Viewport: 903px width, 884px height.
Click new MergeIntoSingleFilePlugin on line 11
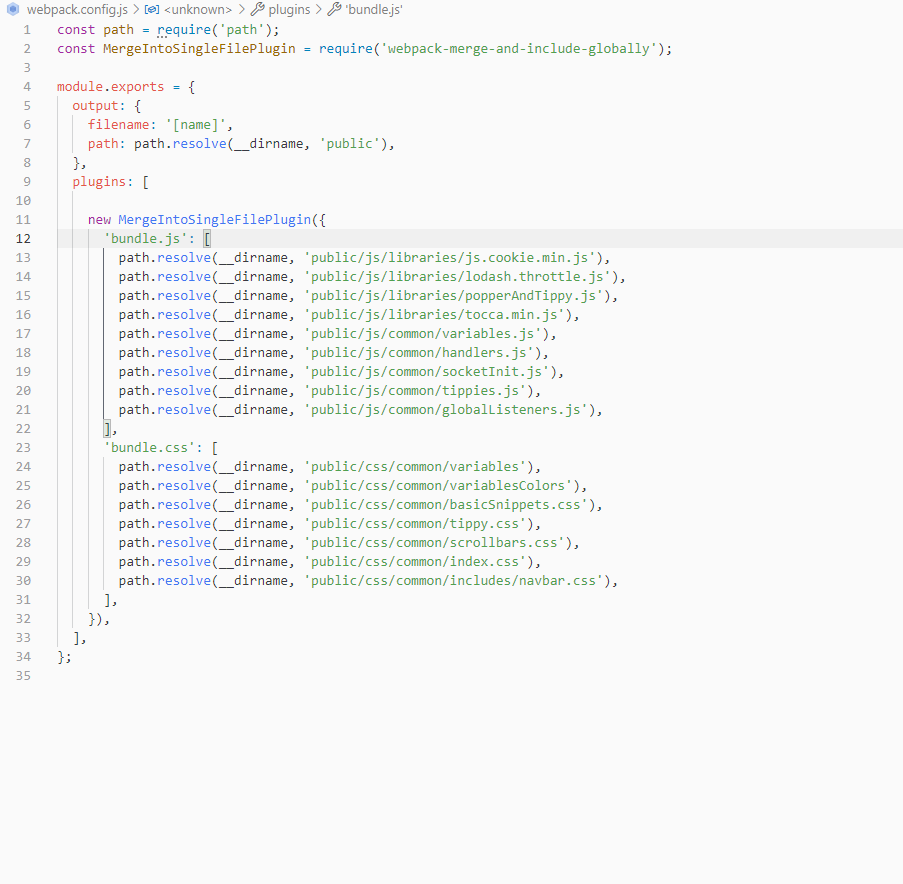coord(199,220)
